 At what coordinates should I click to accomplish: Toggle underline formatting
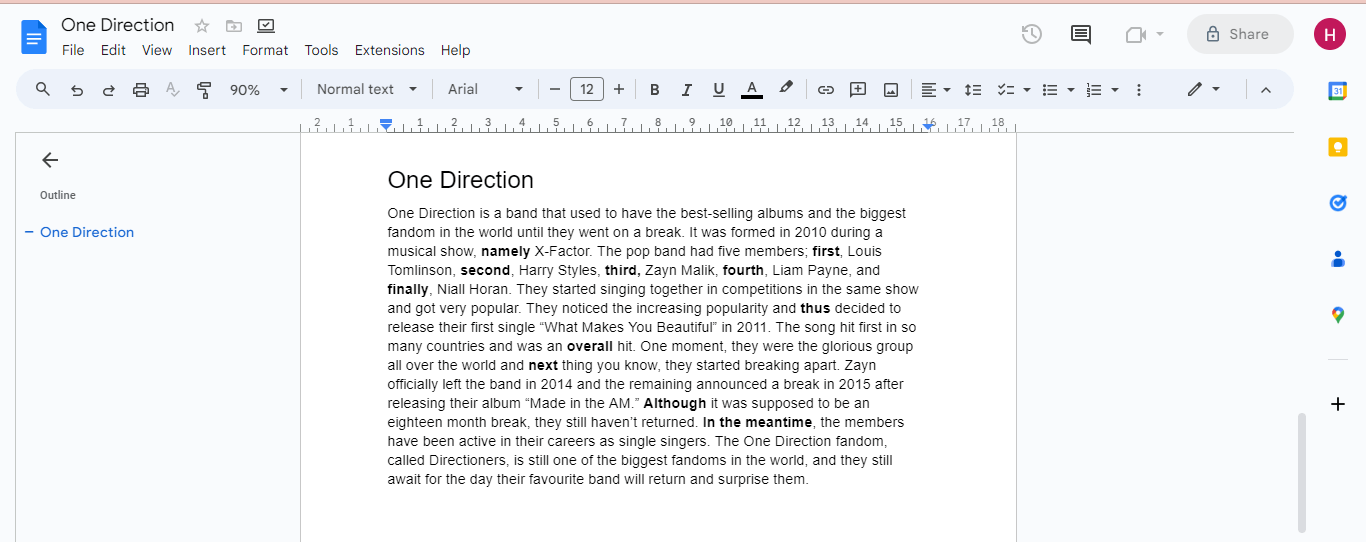(719, 90)
